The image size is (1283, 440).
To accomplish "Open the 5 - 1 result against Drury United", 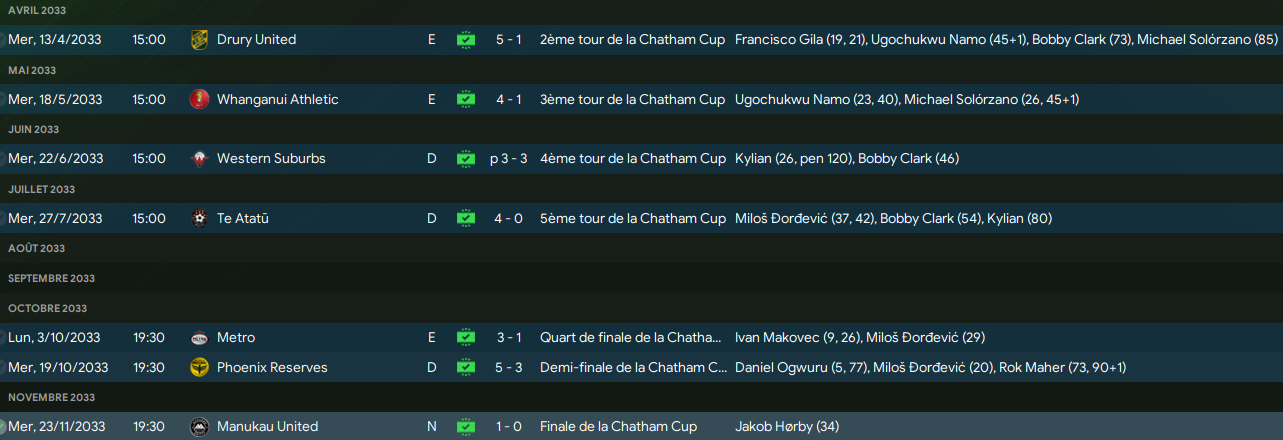I will point(508,40).
